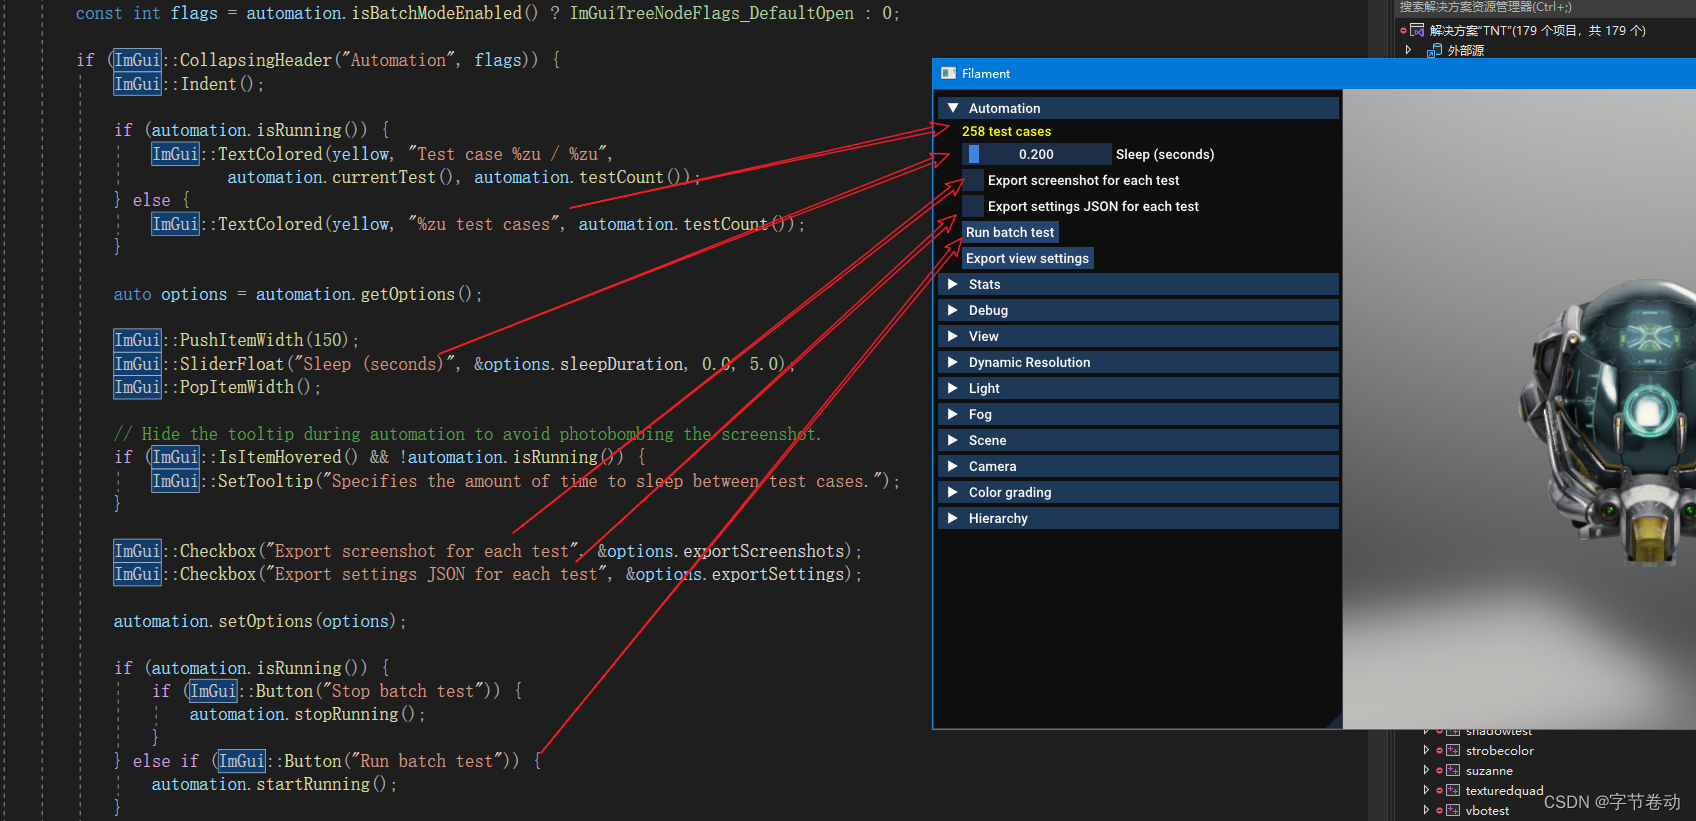
Task: Expand the Stats section
Action: click(1138, 284)
